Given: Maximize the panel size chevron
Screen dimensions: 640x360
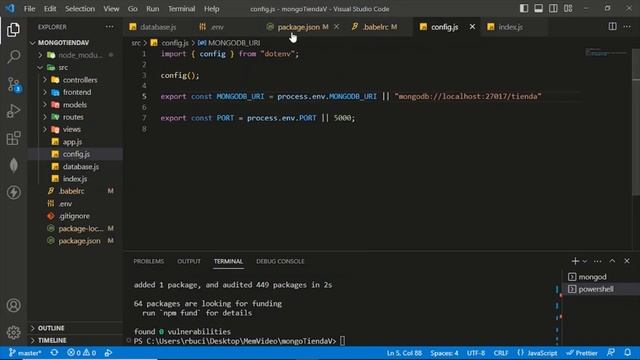Looking at the screenshot, I should [612, 261].
